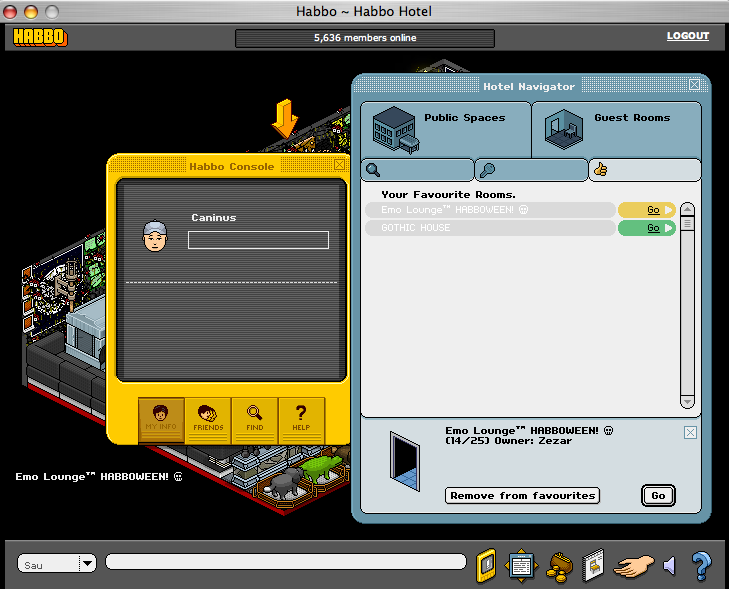This screenshot has height=589, width=729.
Task: Click the Caninus avatar head
Action: (155, 236)
